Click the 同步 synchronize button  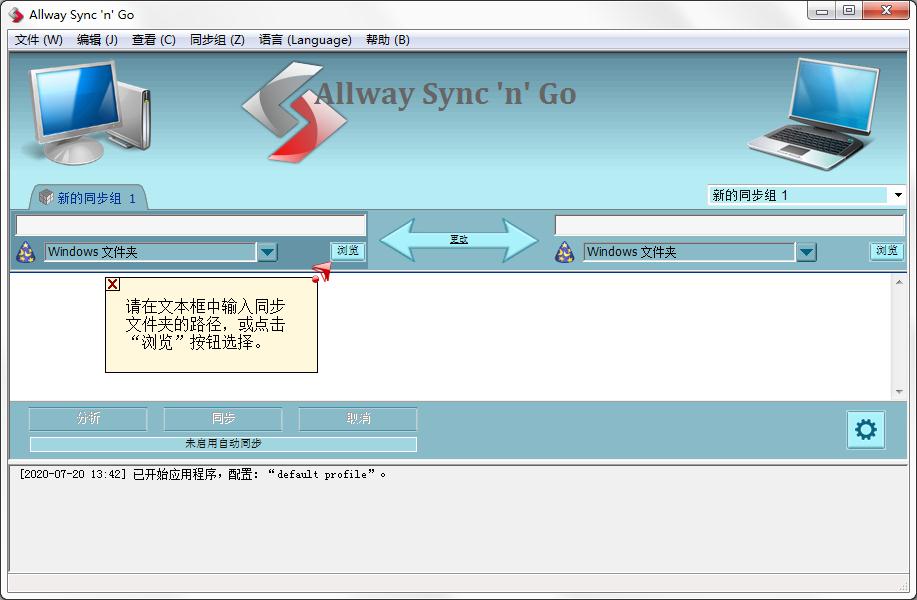[x=223, y=419]
